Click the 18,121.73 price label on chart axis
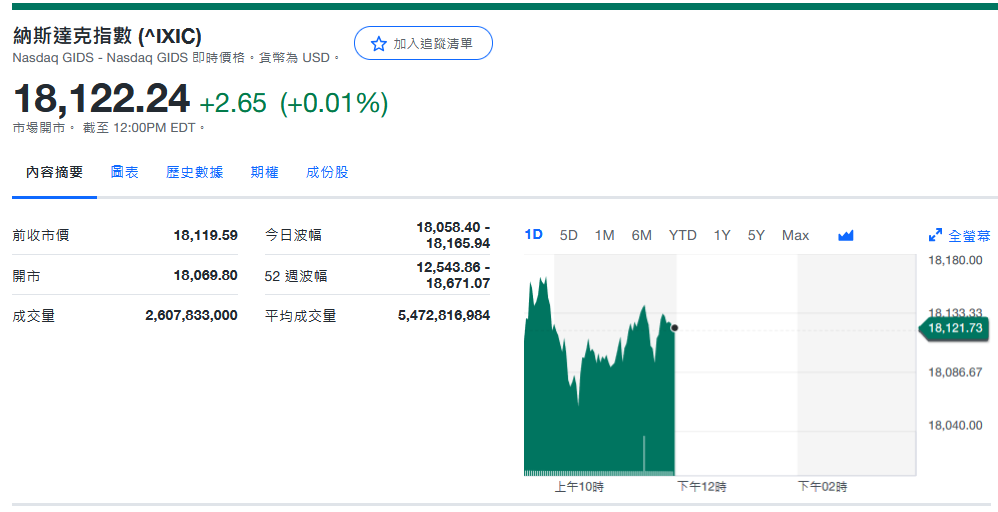The height and width of the screenshot is (512, 998). pyautogui.click(x=955, y=328)
